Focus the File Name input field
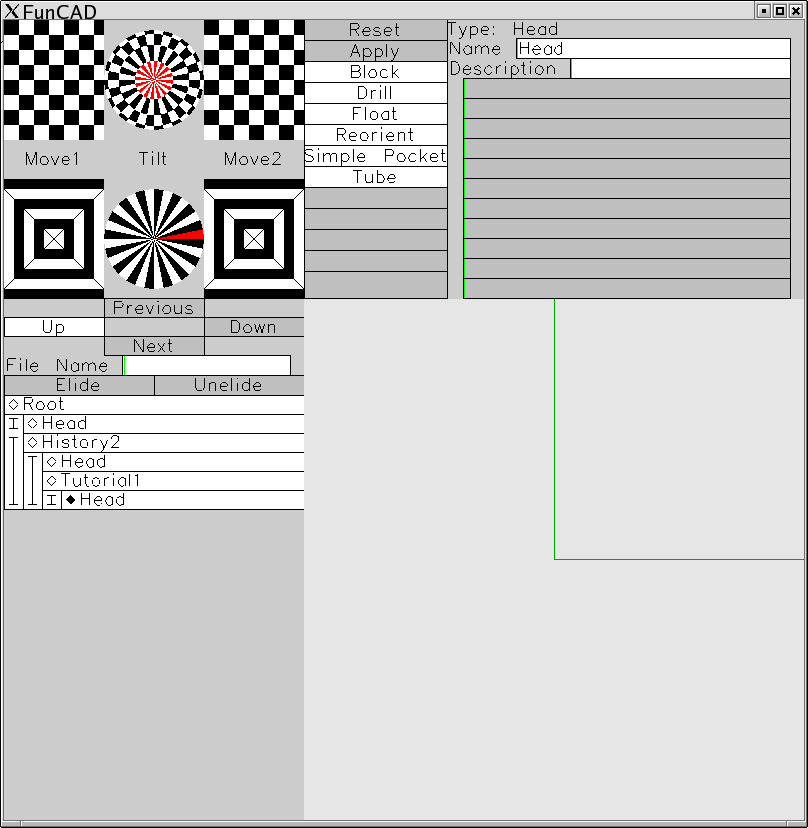 [x=207, y=365]
